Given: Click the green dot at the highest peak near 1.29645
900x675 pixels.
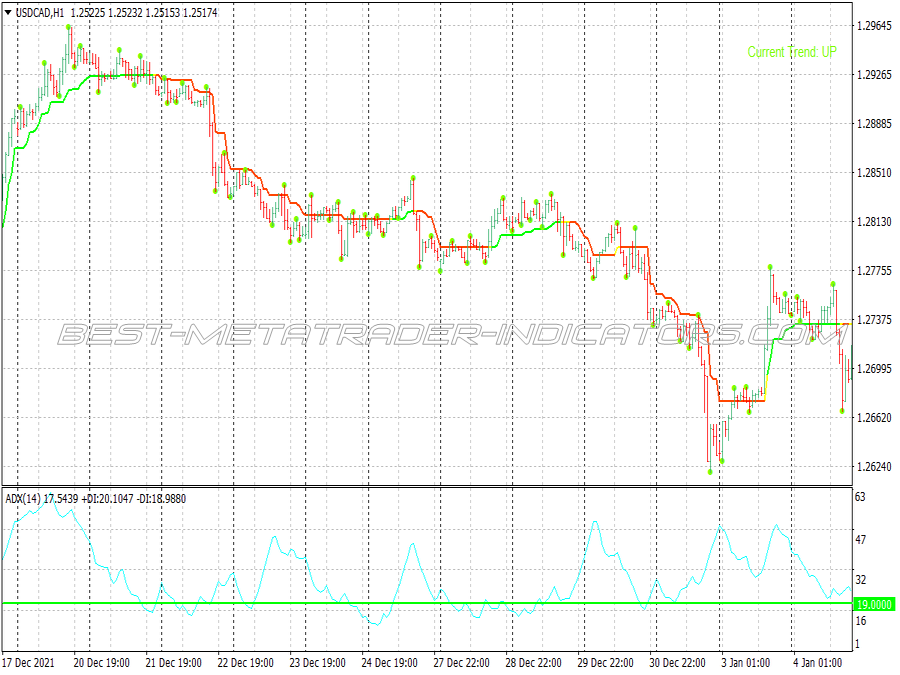Looking at the screenshot, I should 69,27.
